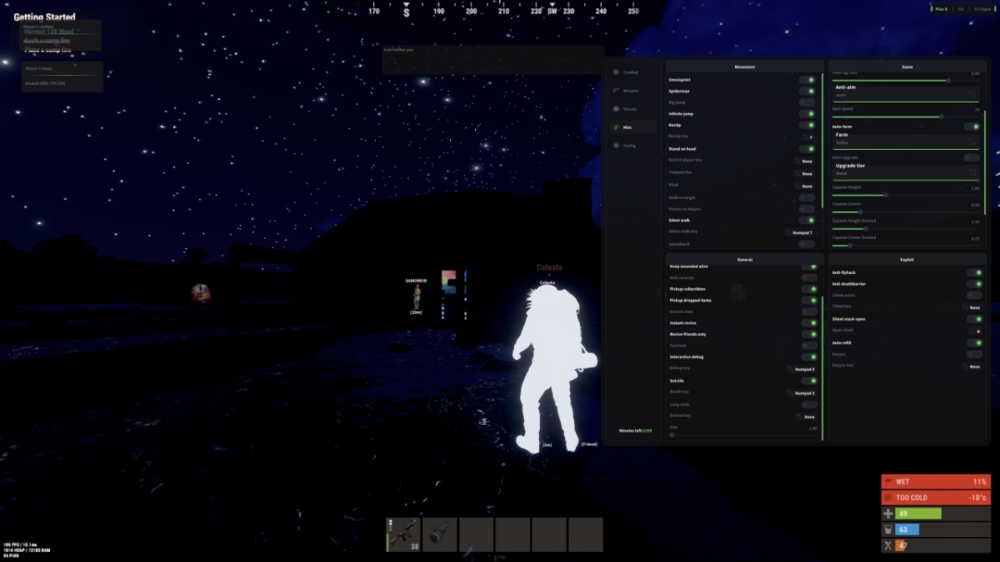Disable the Silent walk toggle
This screenshot has height=562, width=1000.
tap(807, 221)
